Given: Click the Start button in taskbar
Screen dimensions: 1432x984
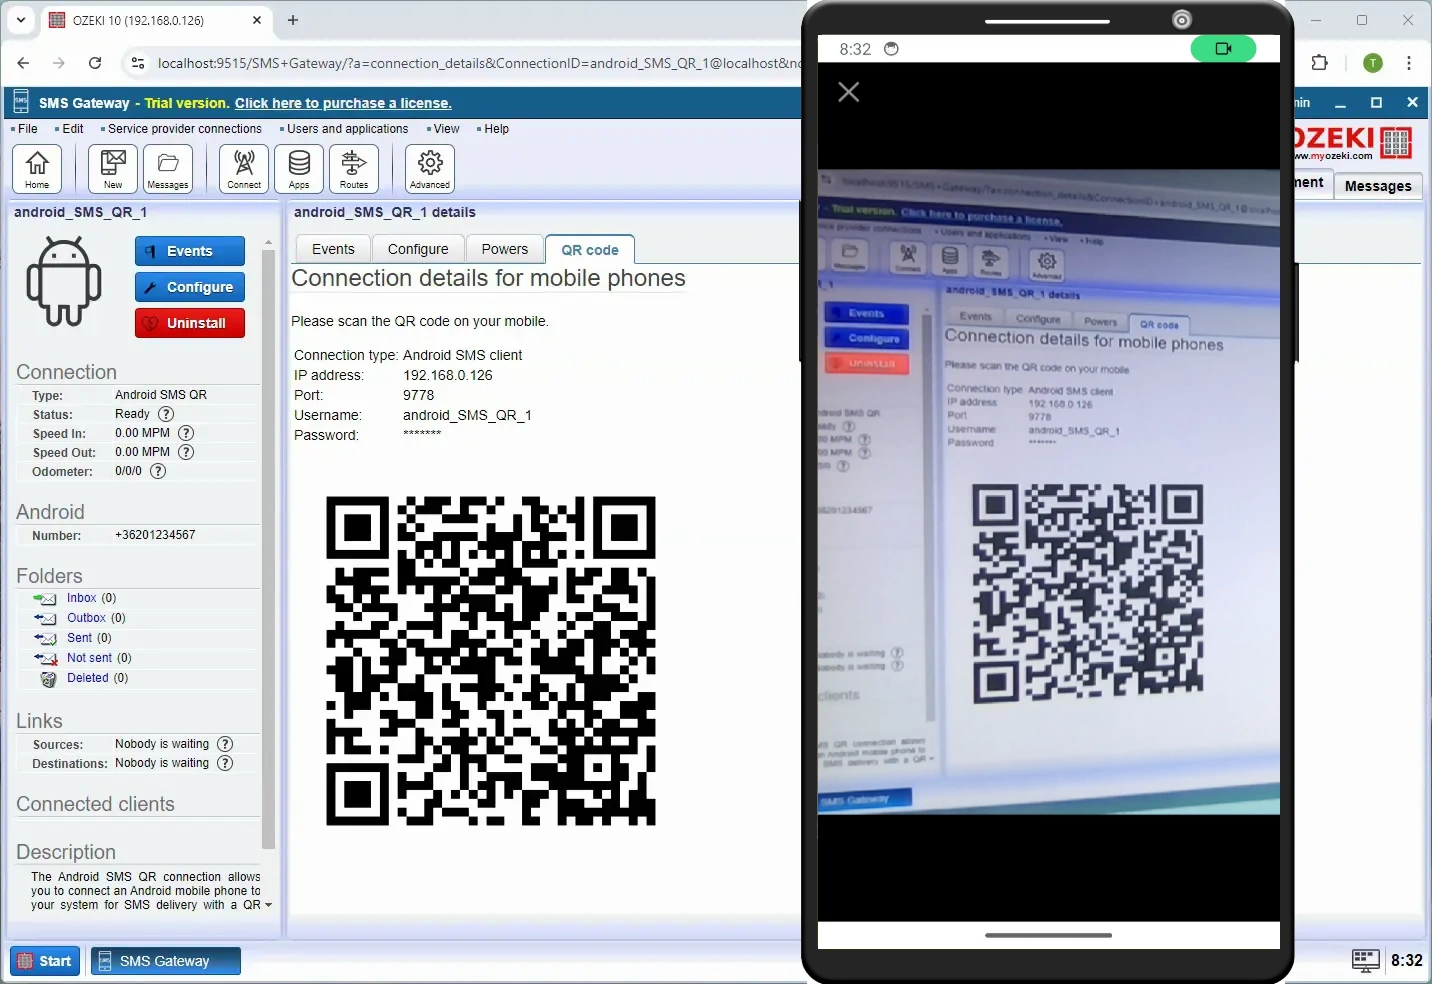Looking at the screenshot, I should click(45, 961).
